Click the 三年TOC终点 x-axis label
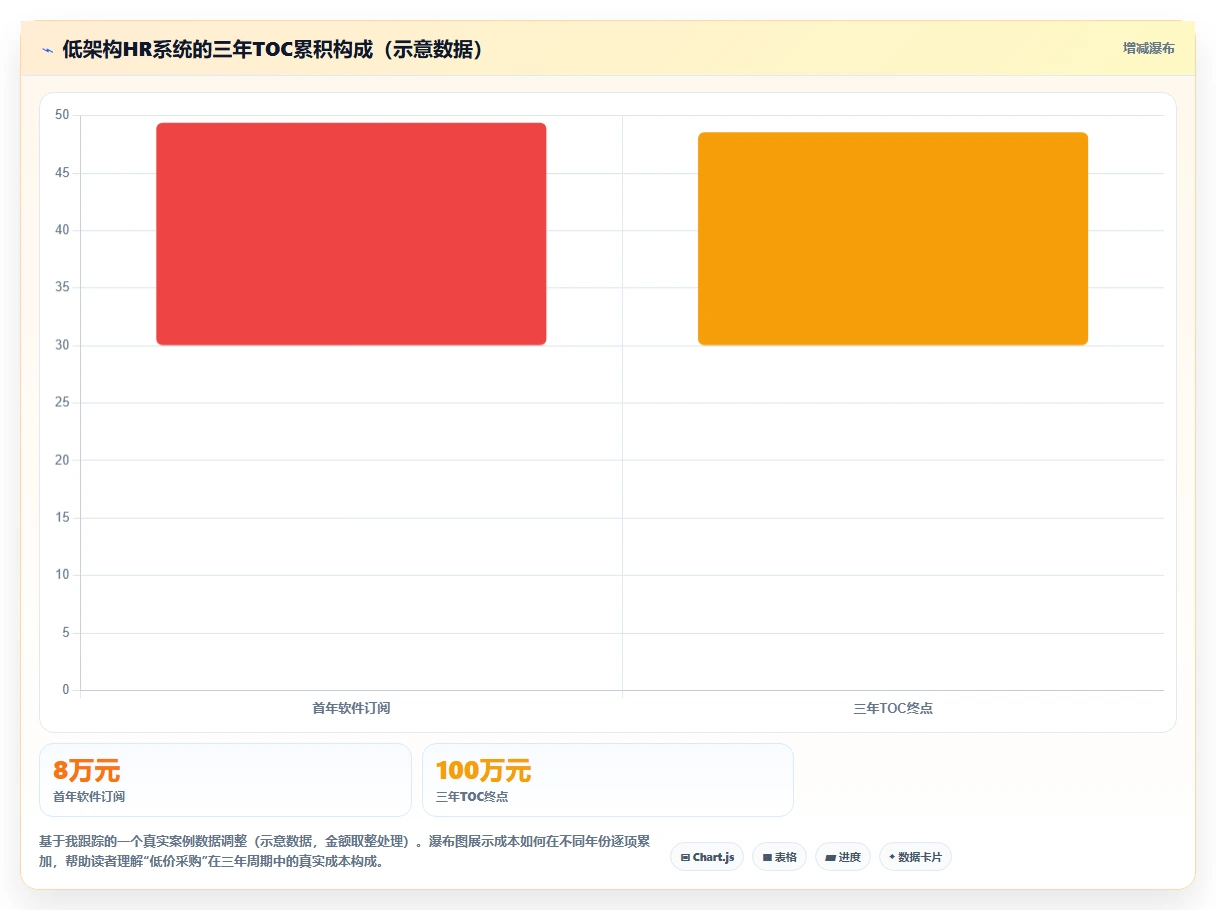Image resolution: width=1216 pixels, height=910 pixels. tap(893, 708)
